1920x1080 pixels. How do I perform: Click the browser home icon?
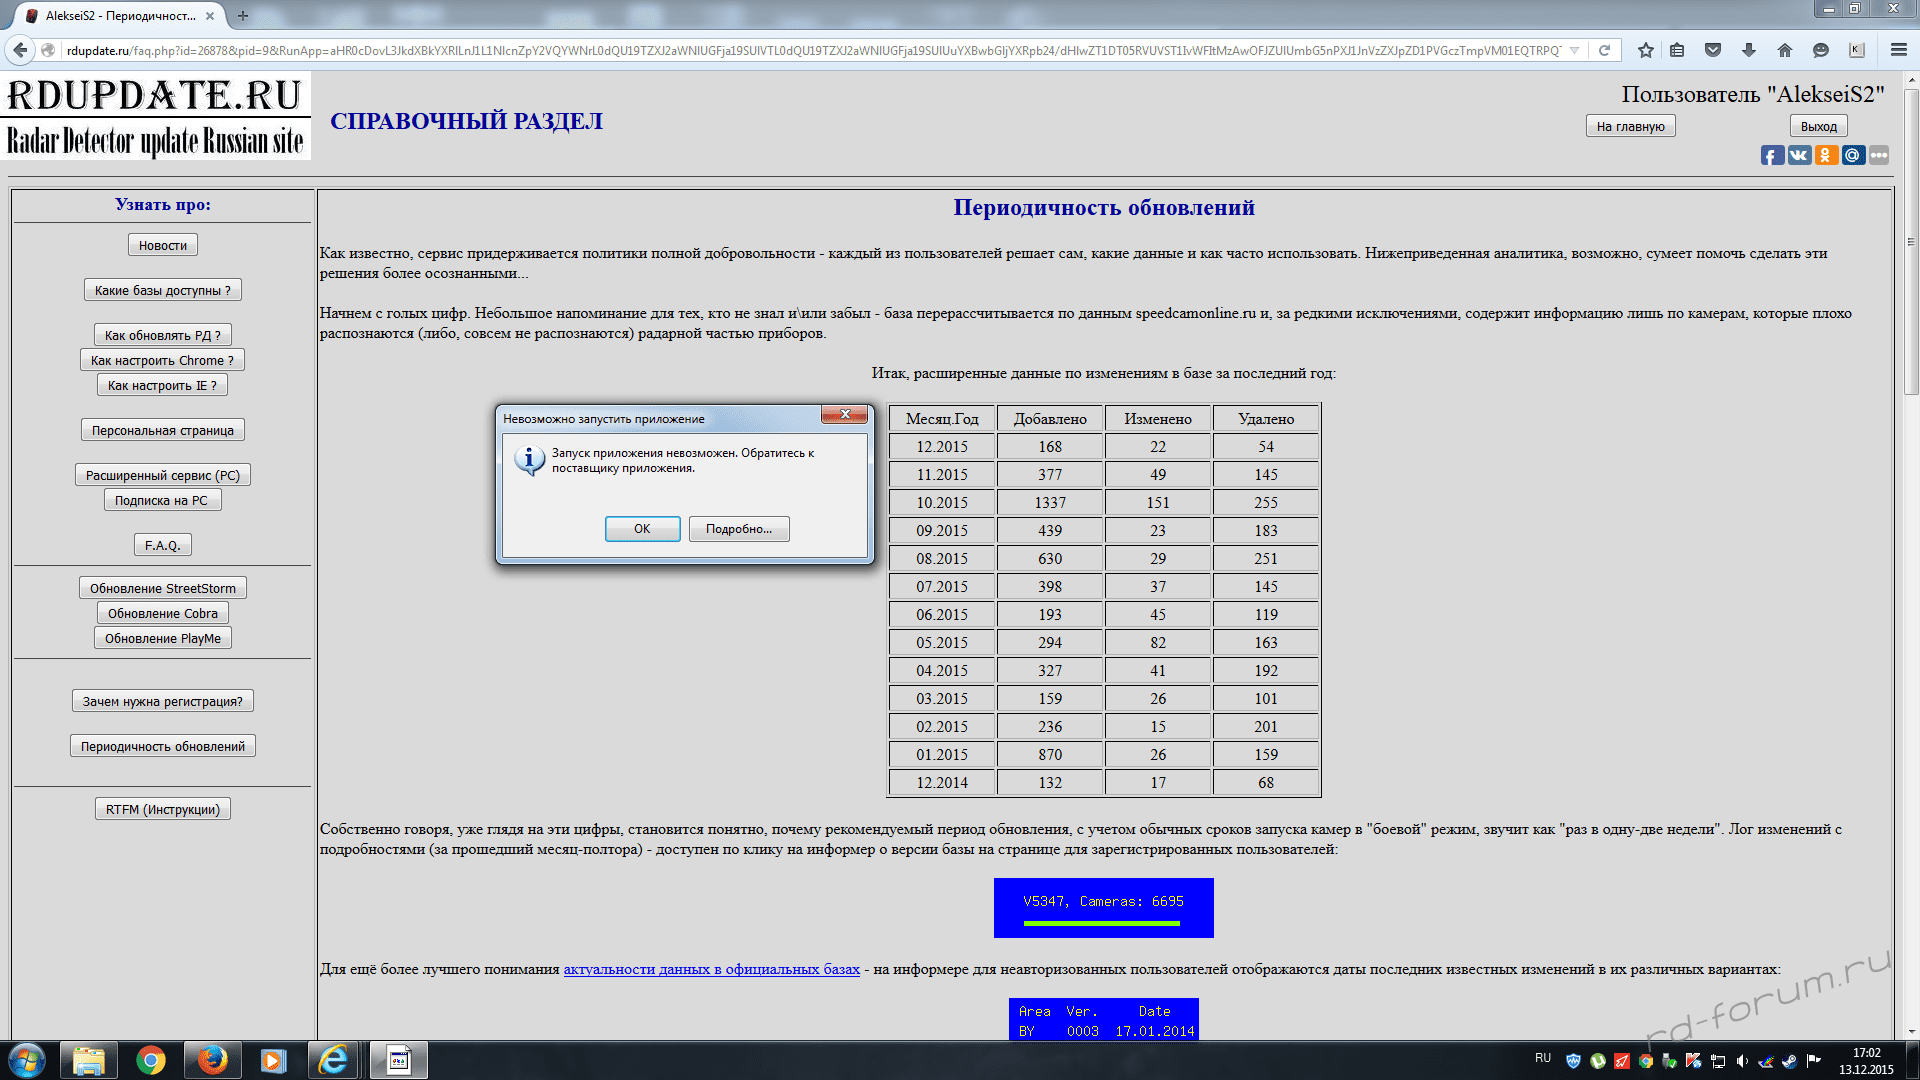(x=1785, y=50)
